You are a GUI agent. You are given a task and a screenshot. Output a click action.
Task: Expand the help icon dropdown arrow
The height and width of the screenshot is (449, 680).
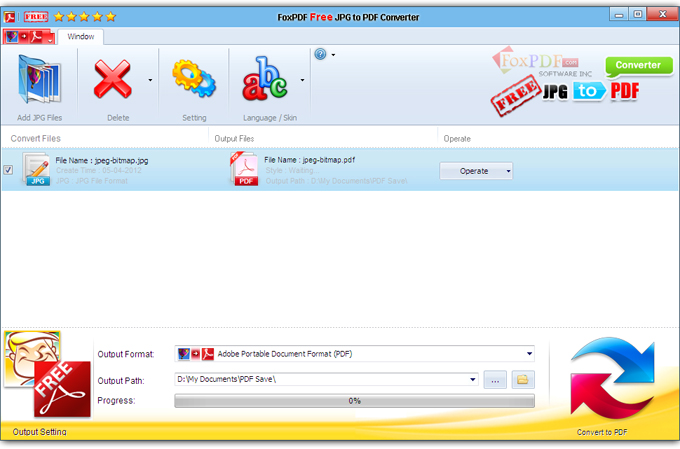[x=333, y=55]
